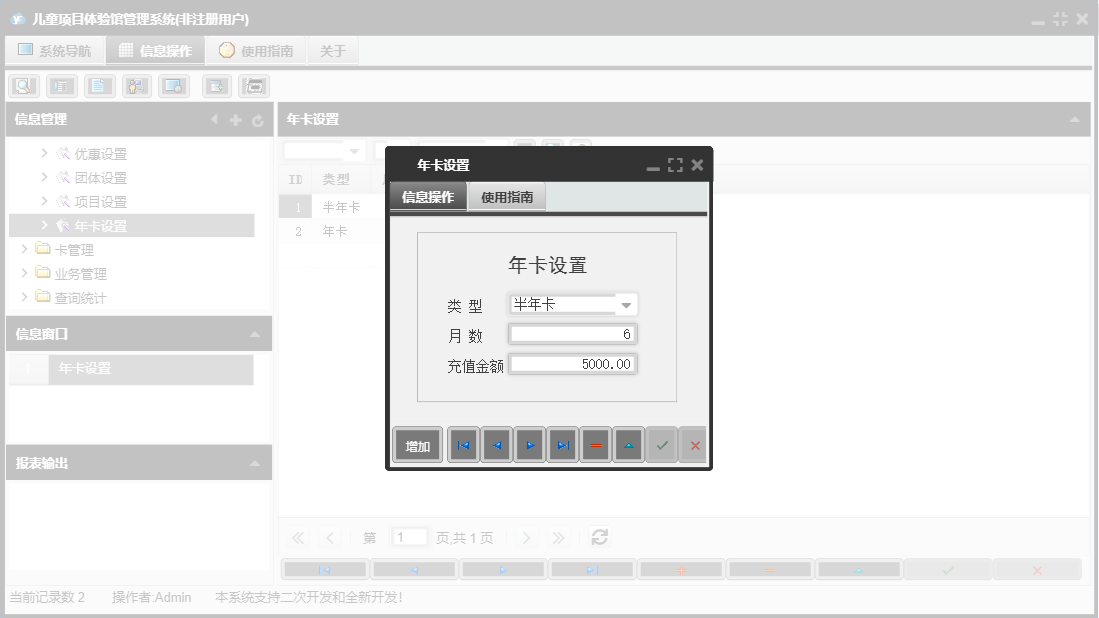Viewport: 1099px width, 618px height.
Task: Click the jump-to-first-record arrow in the dialog
Action: [462, 445]
